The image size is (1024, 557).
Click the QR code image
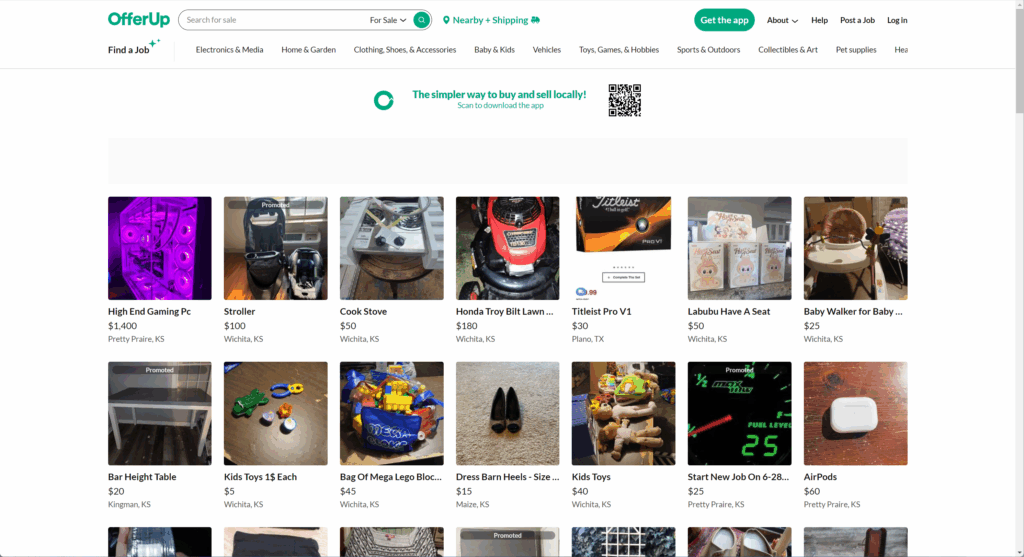click(x=625, y=100)
